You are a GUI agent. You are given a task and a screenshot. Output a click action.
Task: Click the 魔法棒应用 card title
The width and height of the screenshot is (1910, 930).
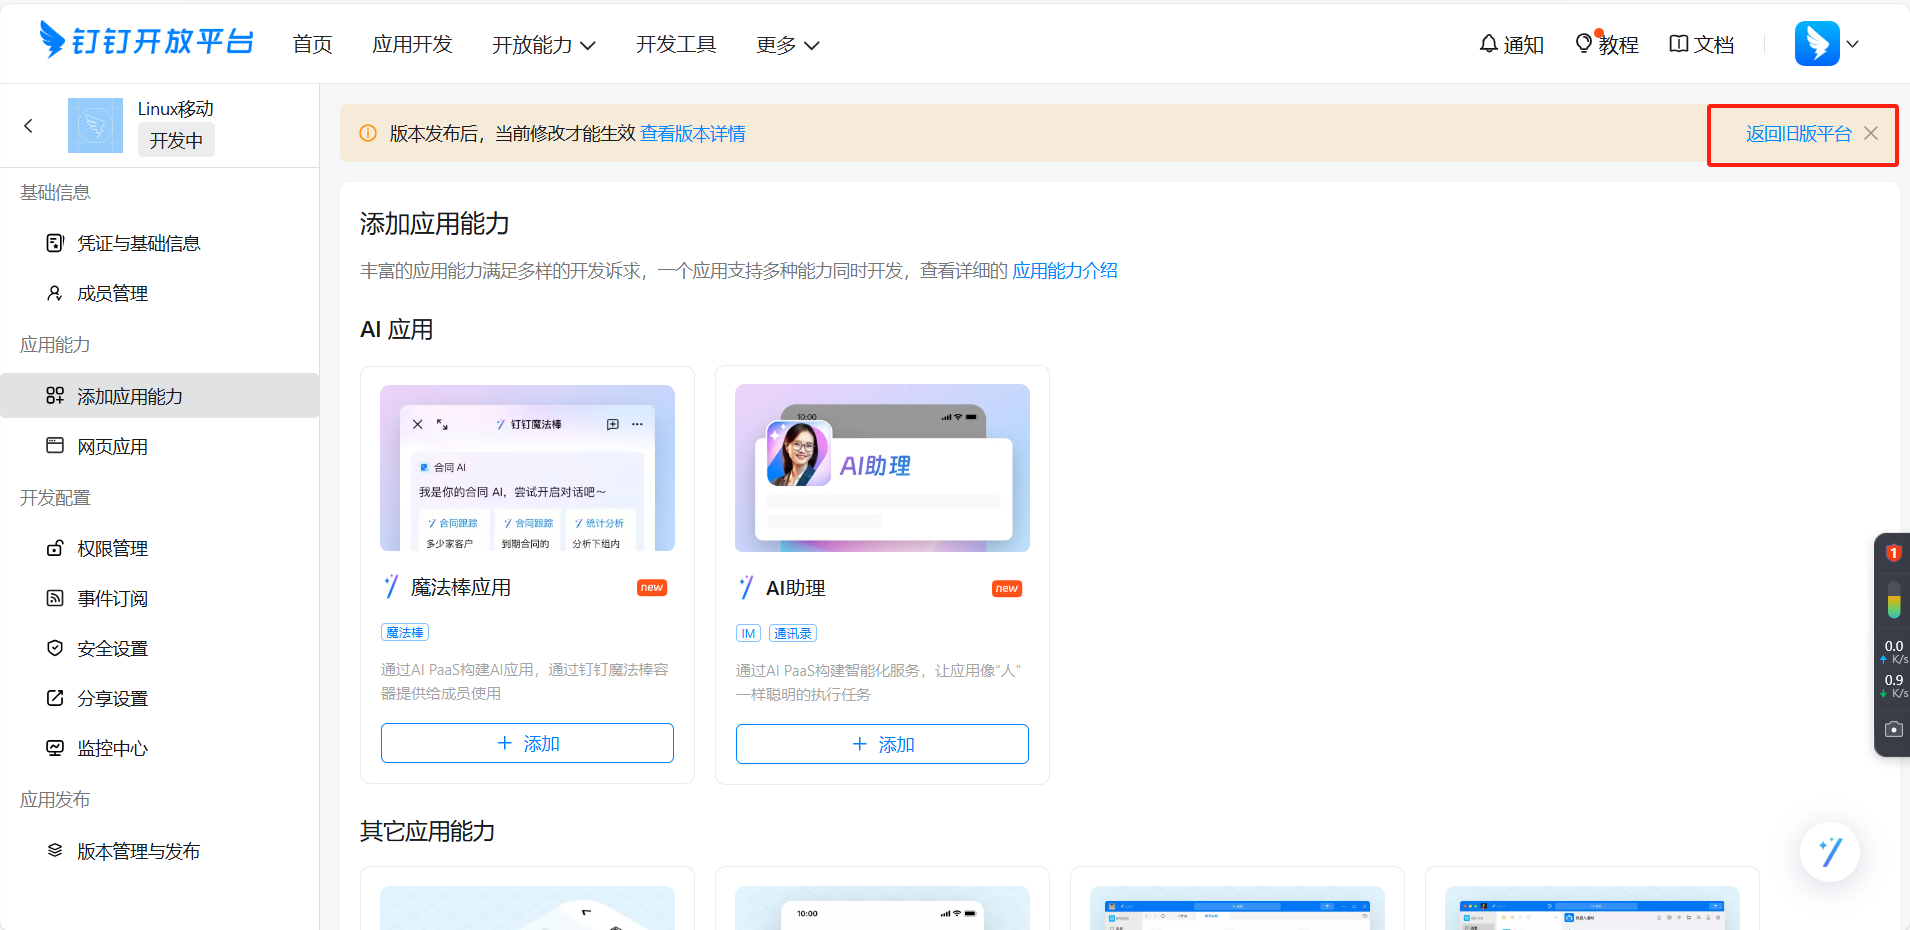click(x=461, y=587)
